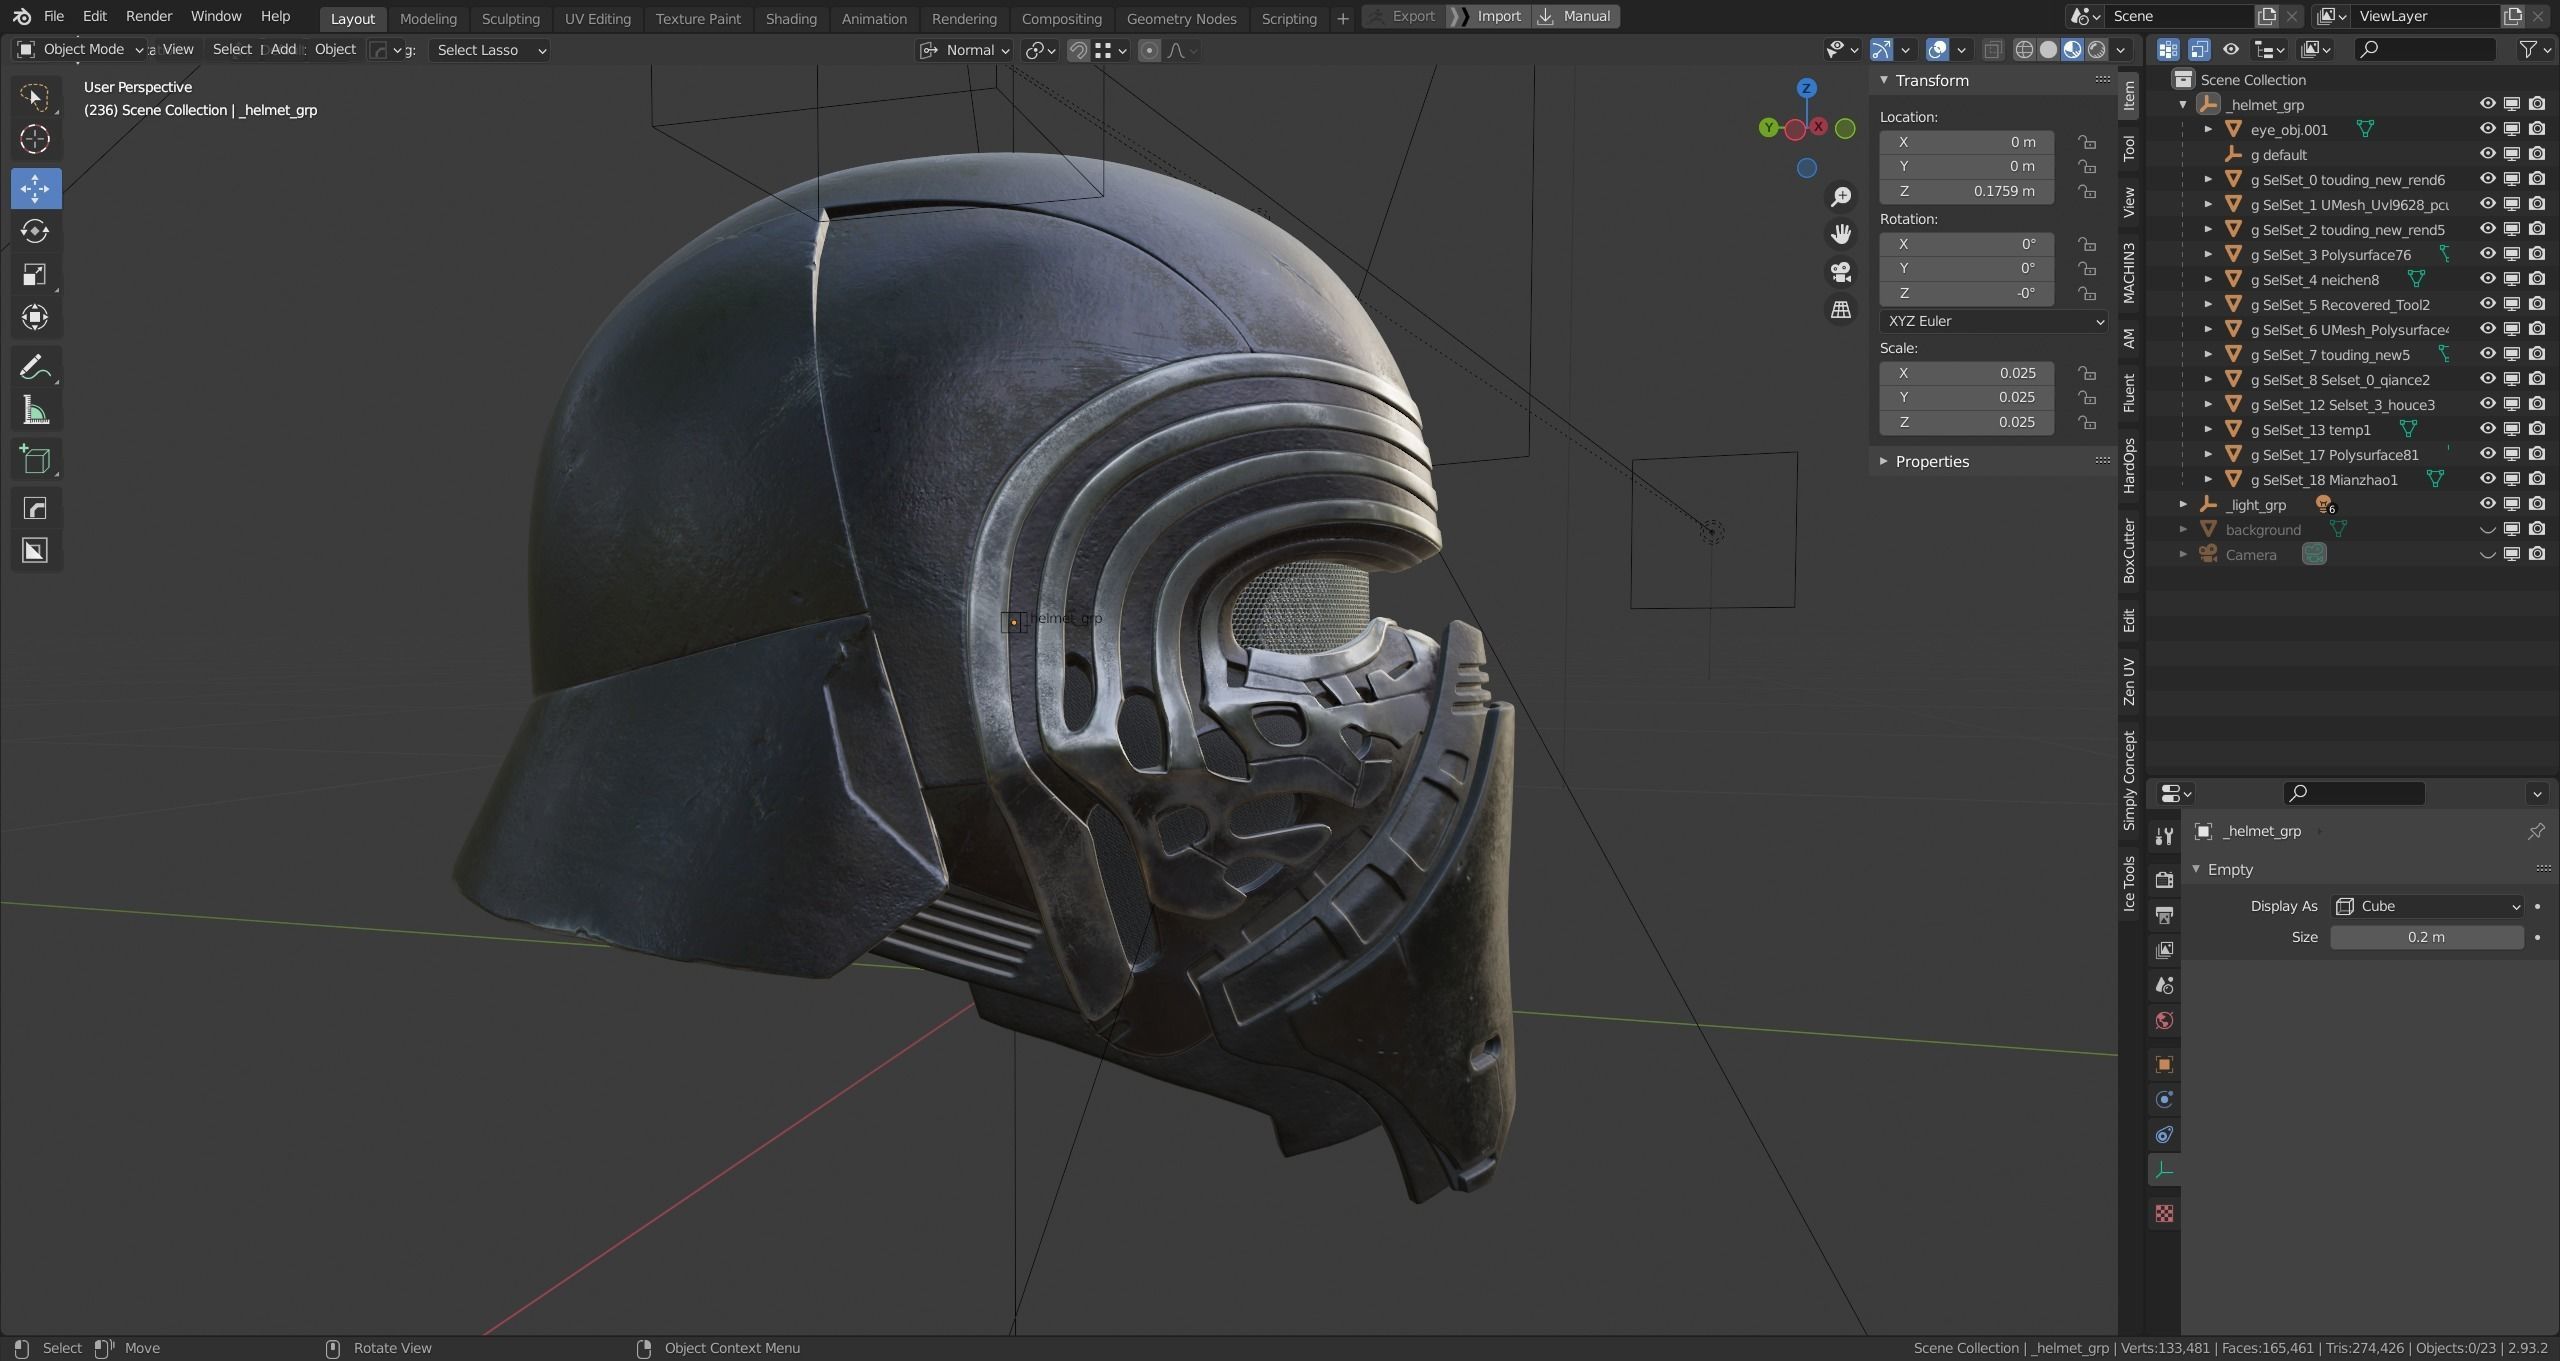
Task: Open the World properties tab icon
Action: pyautogui.click(x=2164, y=1020)
